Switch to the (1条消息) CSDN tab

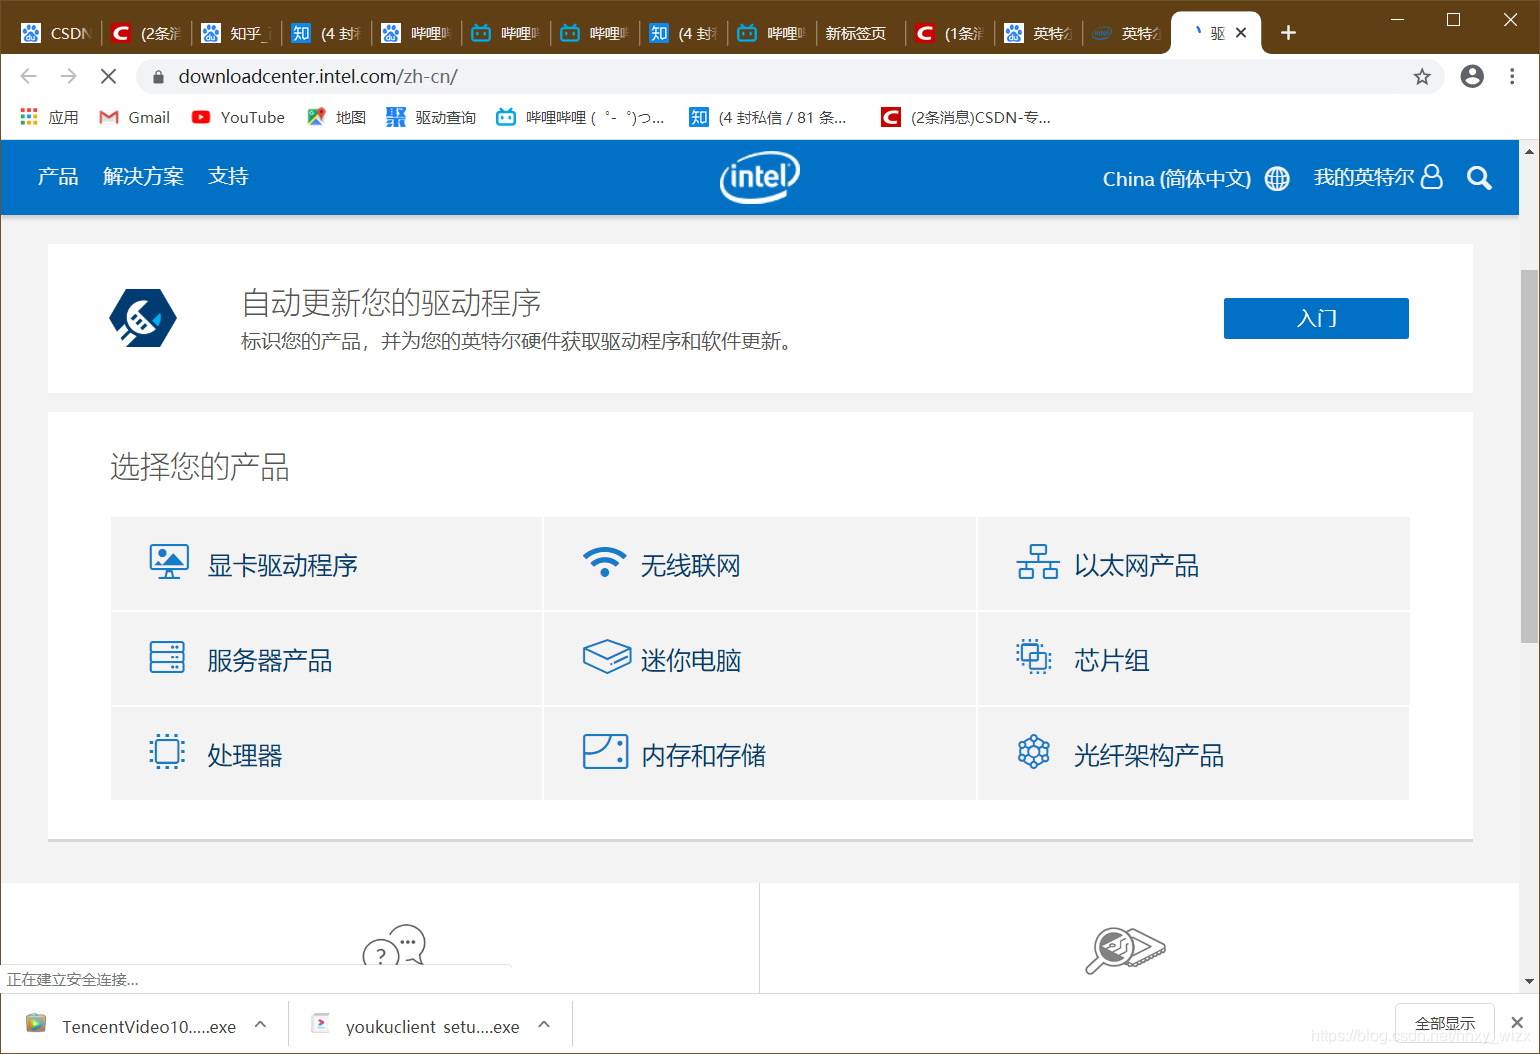click(949, 33)
